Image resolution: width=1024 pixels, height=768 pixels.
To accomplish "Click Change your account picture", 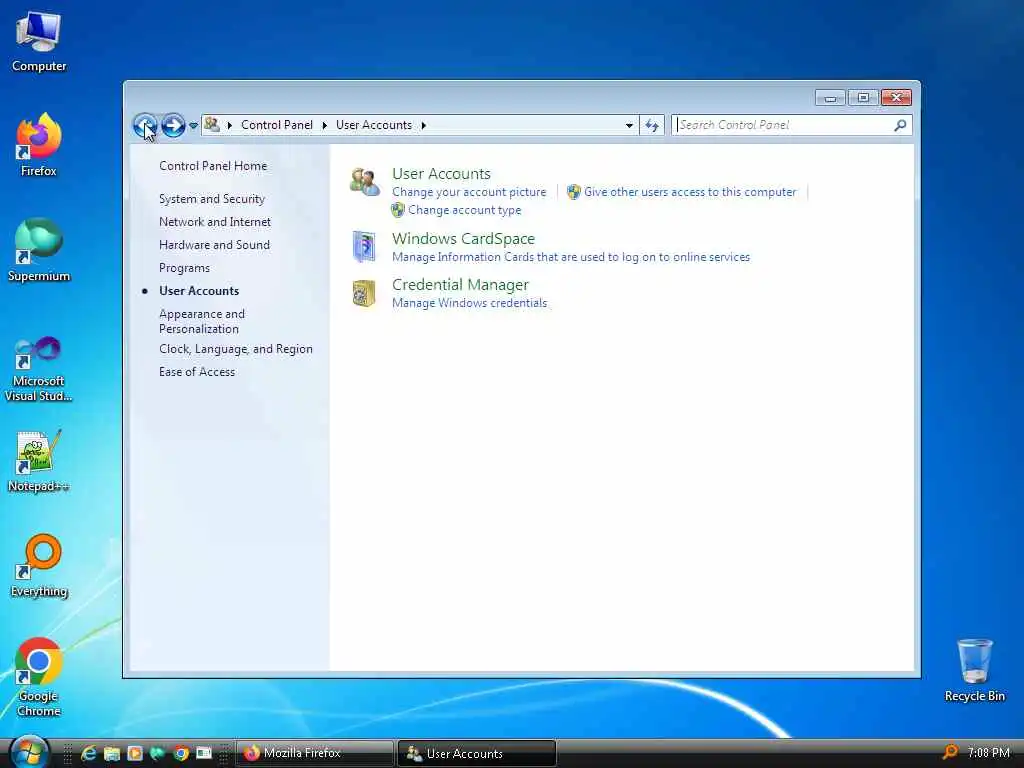I will [x=469, y=192].
